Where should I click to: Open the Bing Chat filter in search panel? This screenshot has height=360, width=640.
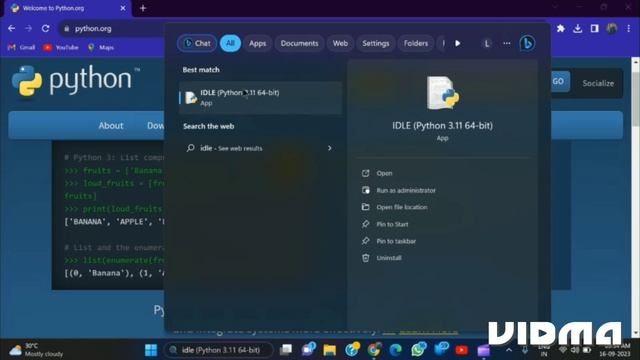(x=197, y=43)
